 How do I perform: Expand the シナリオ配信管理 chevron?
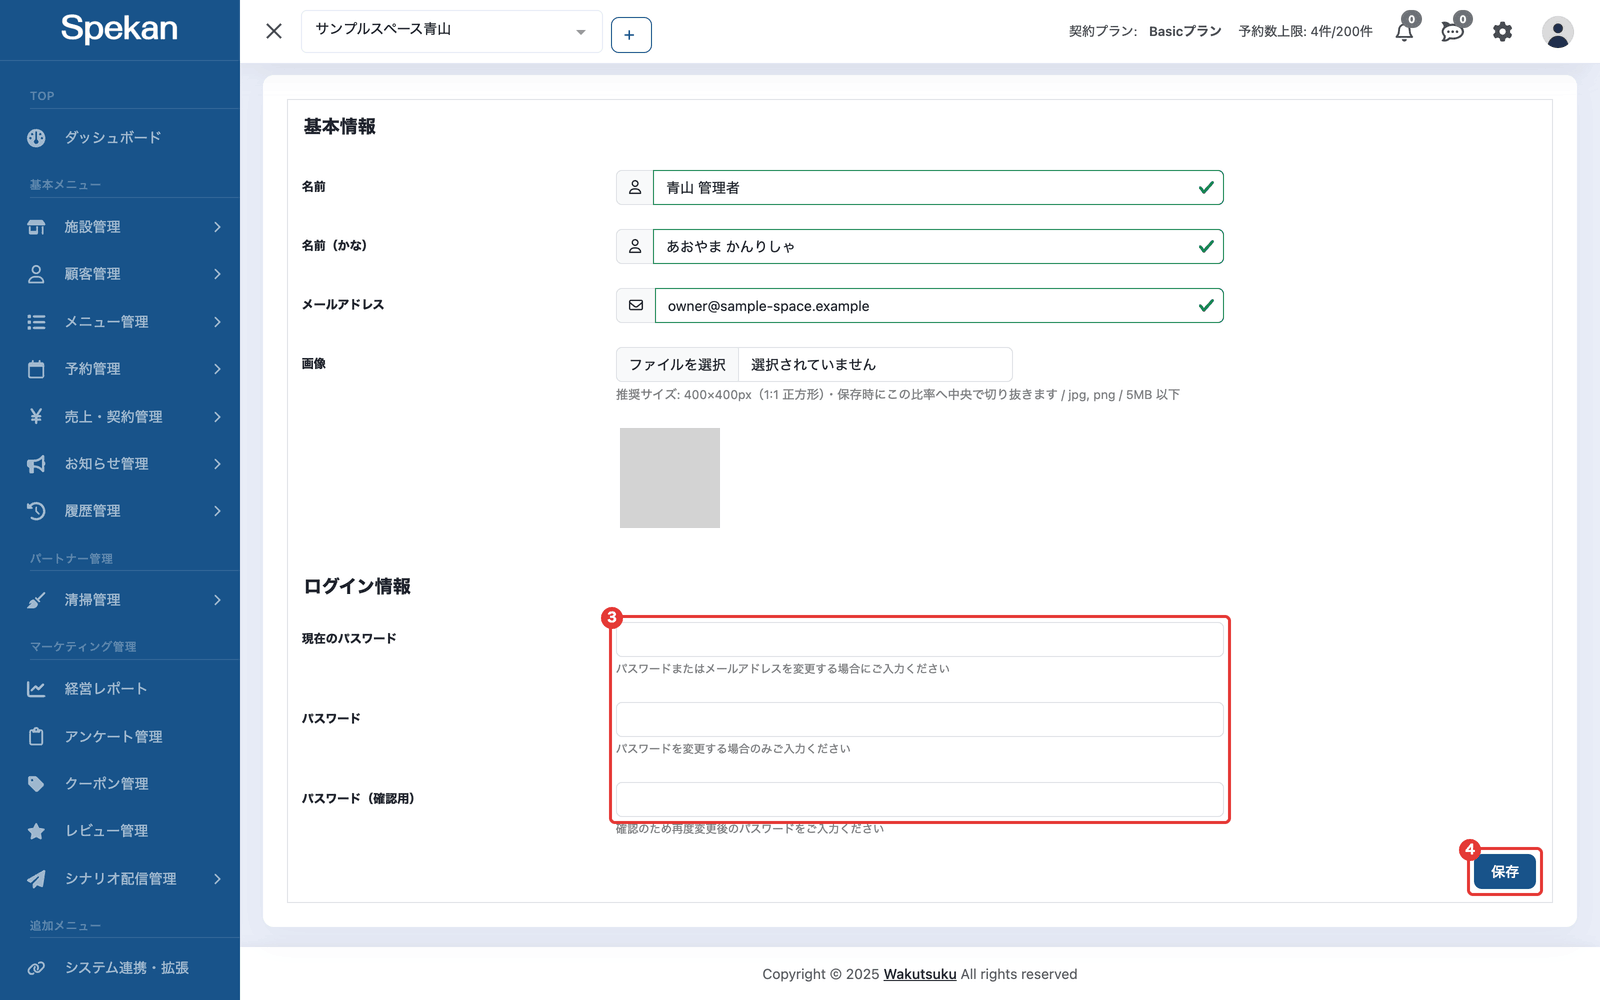point(217,879)
